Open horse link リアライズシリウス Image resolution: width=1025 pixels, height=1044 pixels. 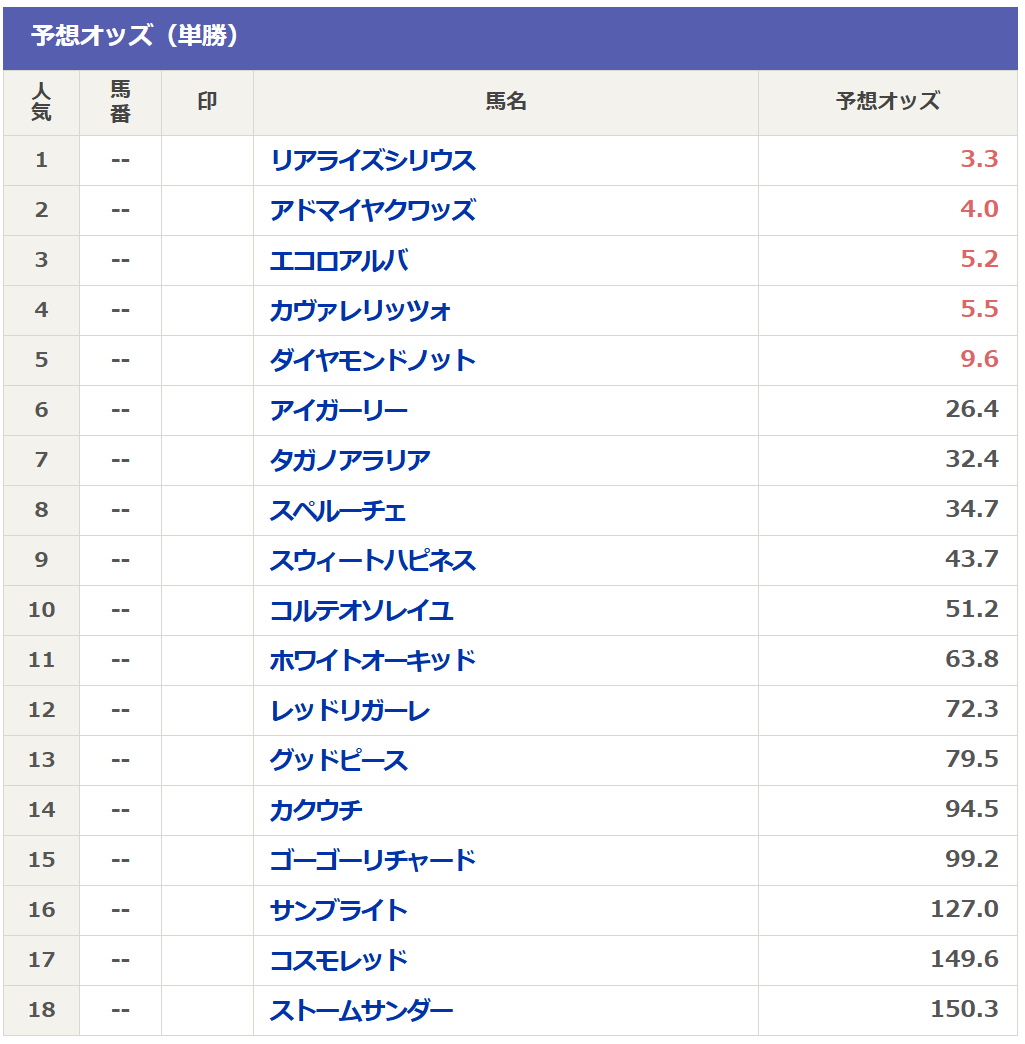click(x=372, y=161)
